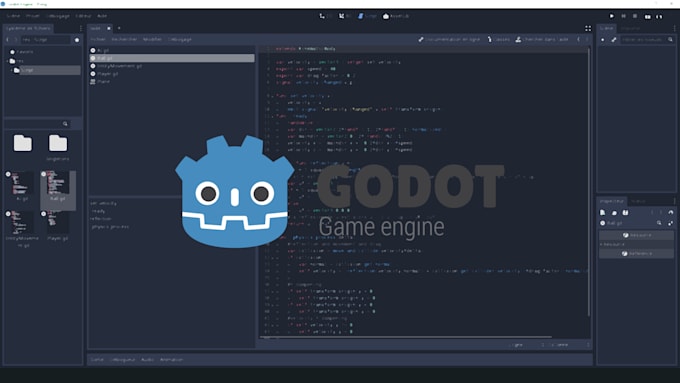Play the edited scene
The width and height of the screenshot is (680, 383).
(x=647, y=16)
